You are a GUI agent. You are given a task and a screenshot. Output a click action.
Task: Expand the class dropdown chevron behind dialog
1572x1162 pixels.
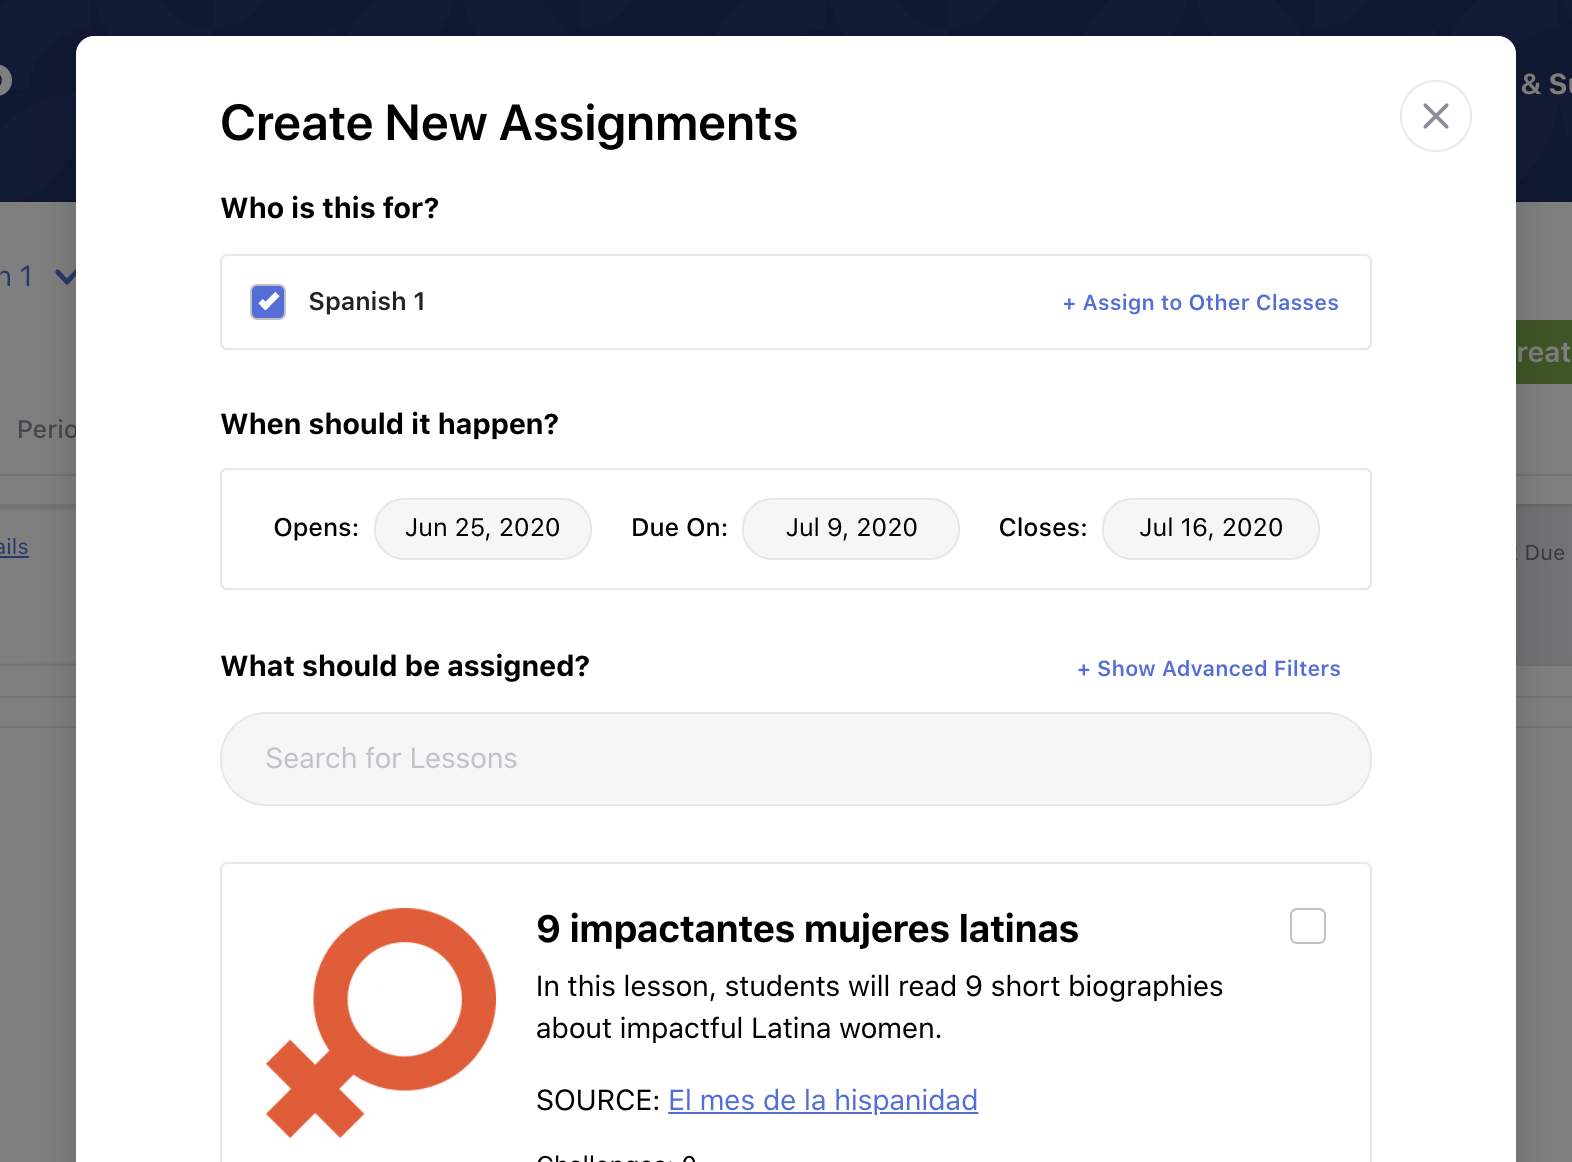[x=66, y=276]
